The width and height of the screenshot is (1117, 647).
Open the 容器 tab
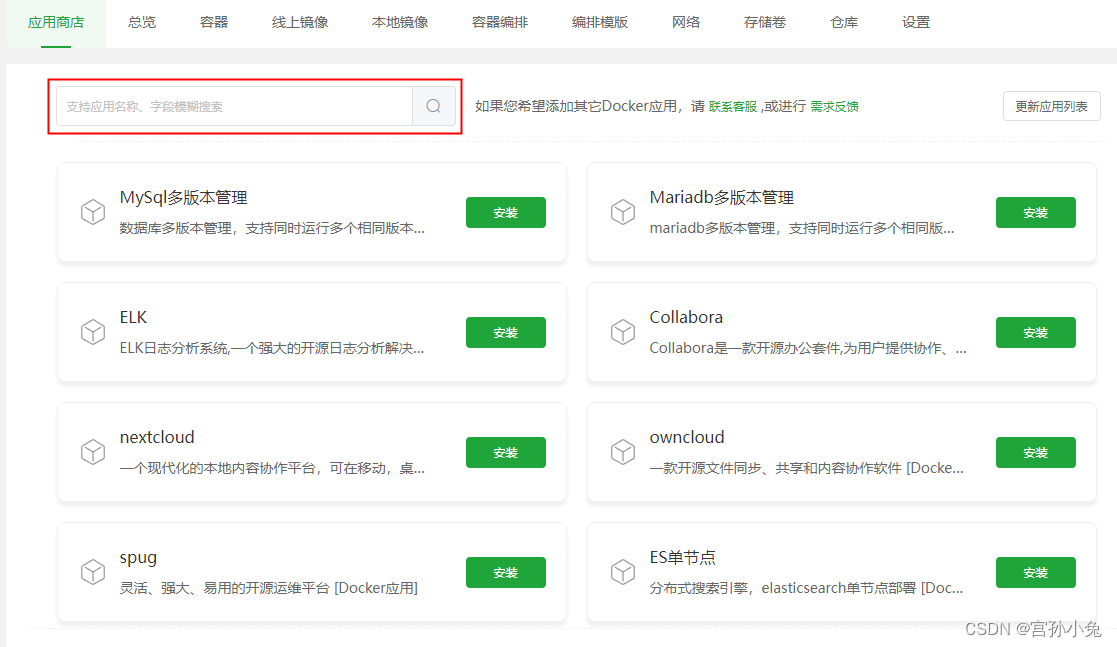(x=214, y=23)
